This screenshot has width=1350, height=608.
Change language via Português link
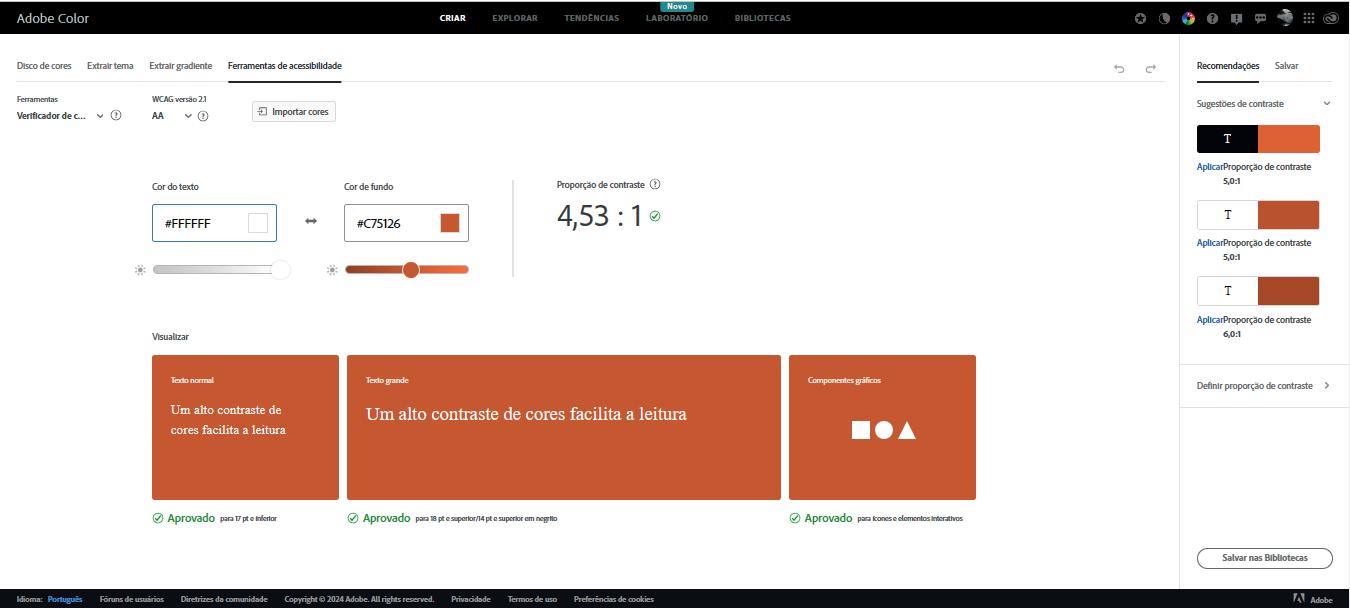point(65,599)
